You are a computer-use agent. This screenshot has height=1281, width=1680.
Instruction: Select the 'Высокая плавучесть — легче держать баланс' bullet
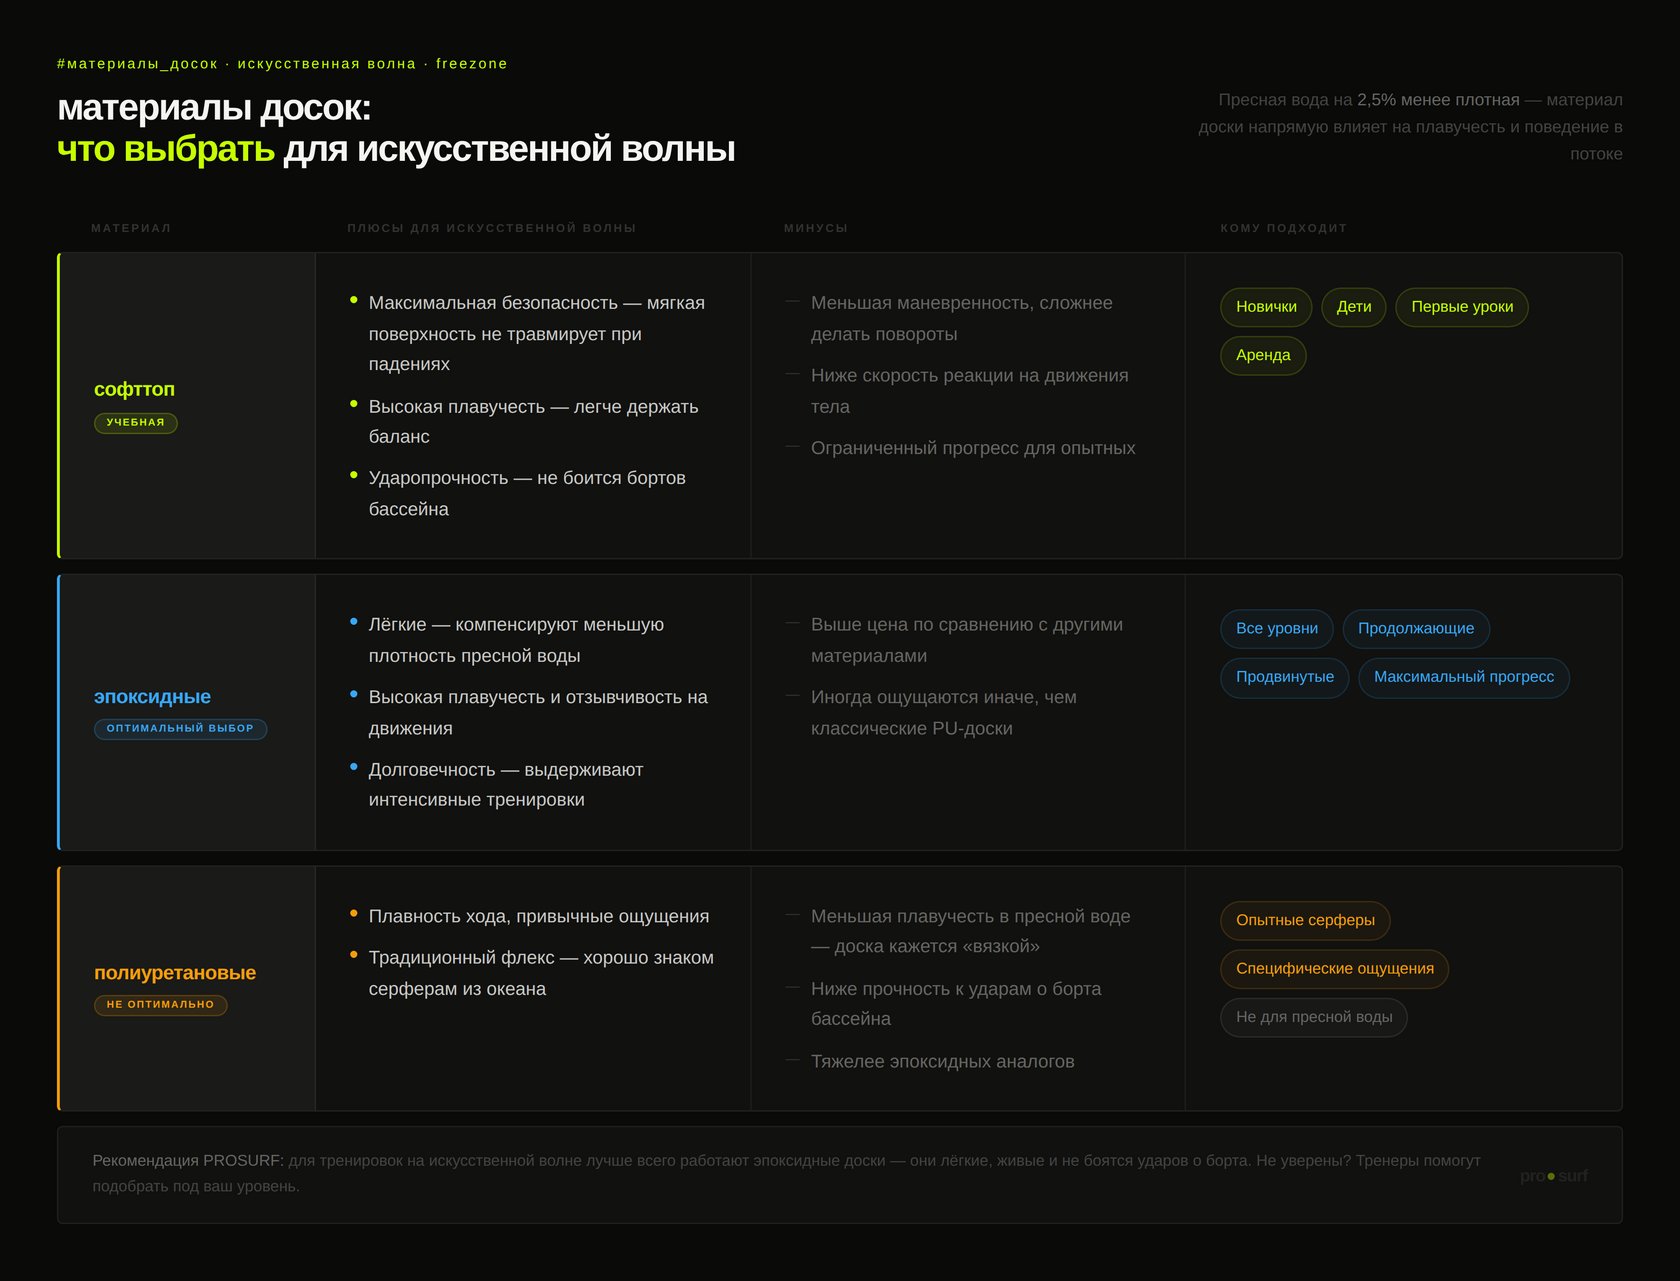(533, 422)
